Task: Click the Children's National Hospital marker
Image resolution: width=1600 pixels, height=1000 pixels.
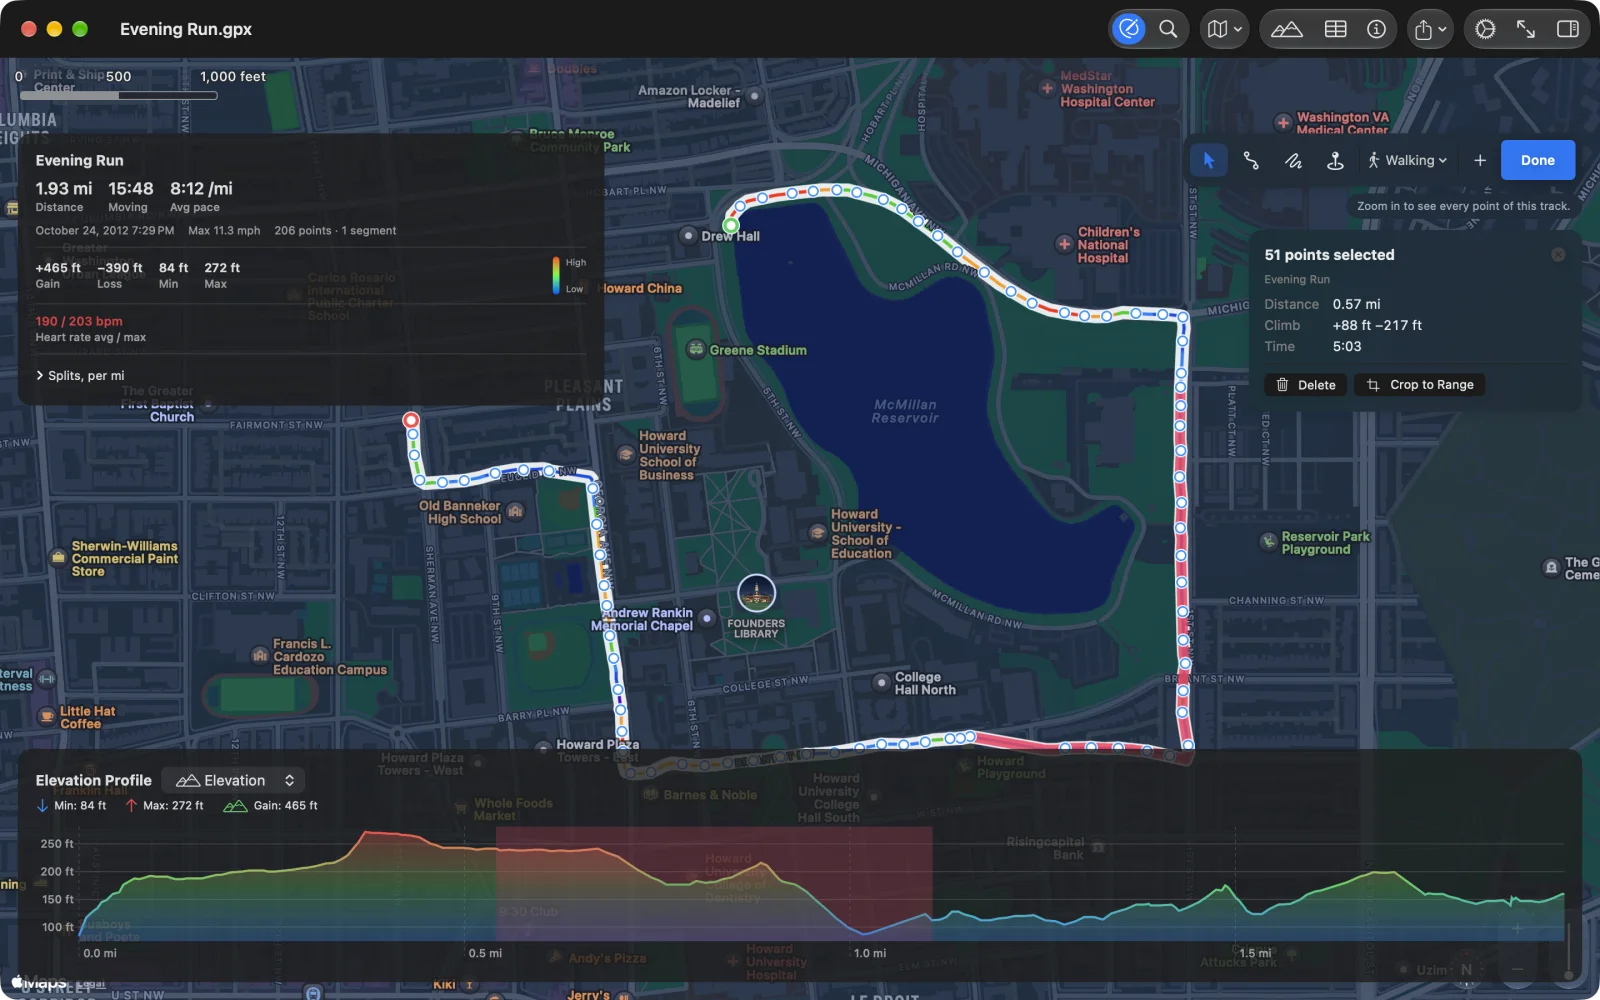Action: point(1064,244)
